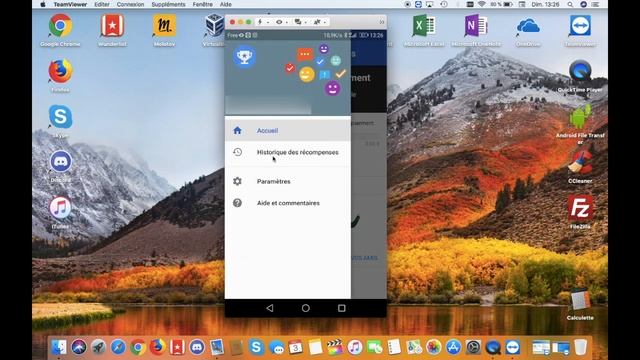The image size is (640, 360).
Task: Click the FileZilla desktop icon
Action: pos(580,208)
